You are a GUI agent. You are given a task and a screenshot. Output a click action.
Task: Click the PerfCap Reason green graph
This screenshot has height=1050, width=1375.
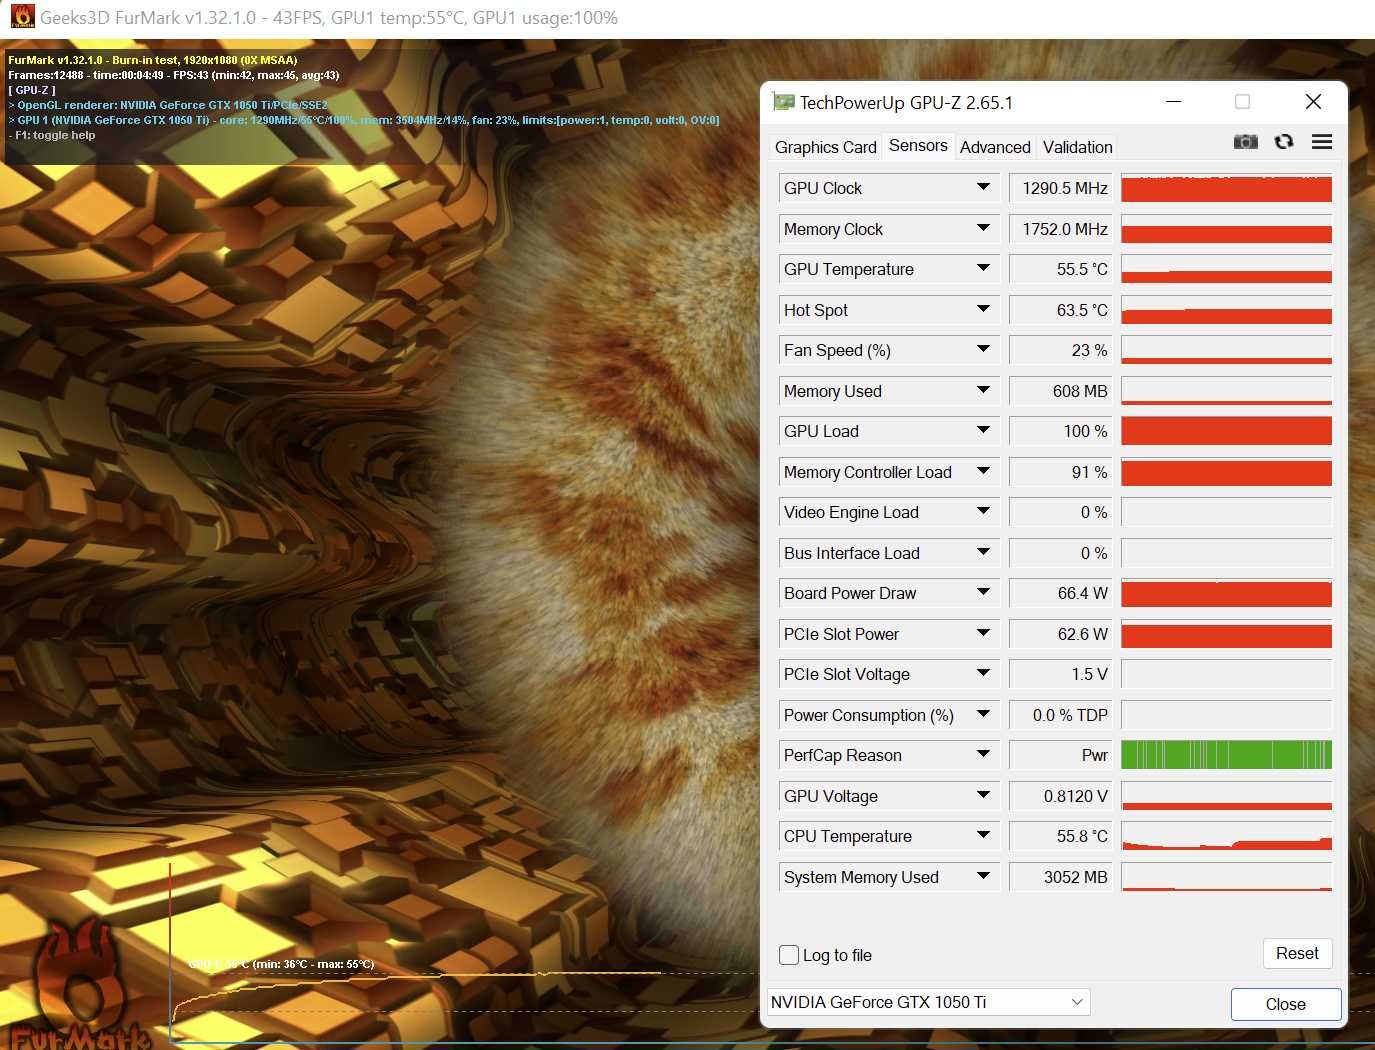[x=1226, y=755]
